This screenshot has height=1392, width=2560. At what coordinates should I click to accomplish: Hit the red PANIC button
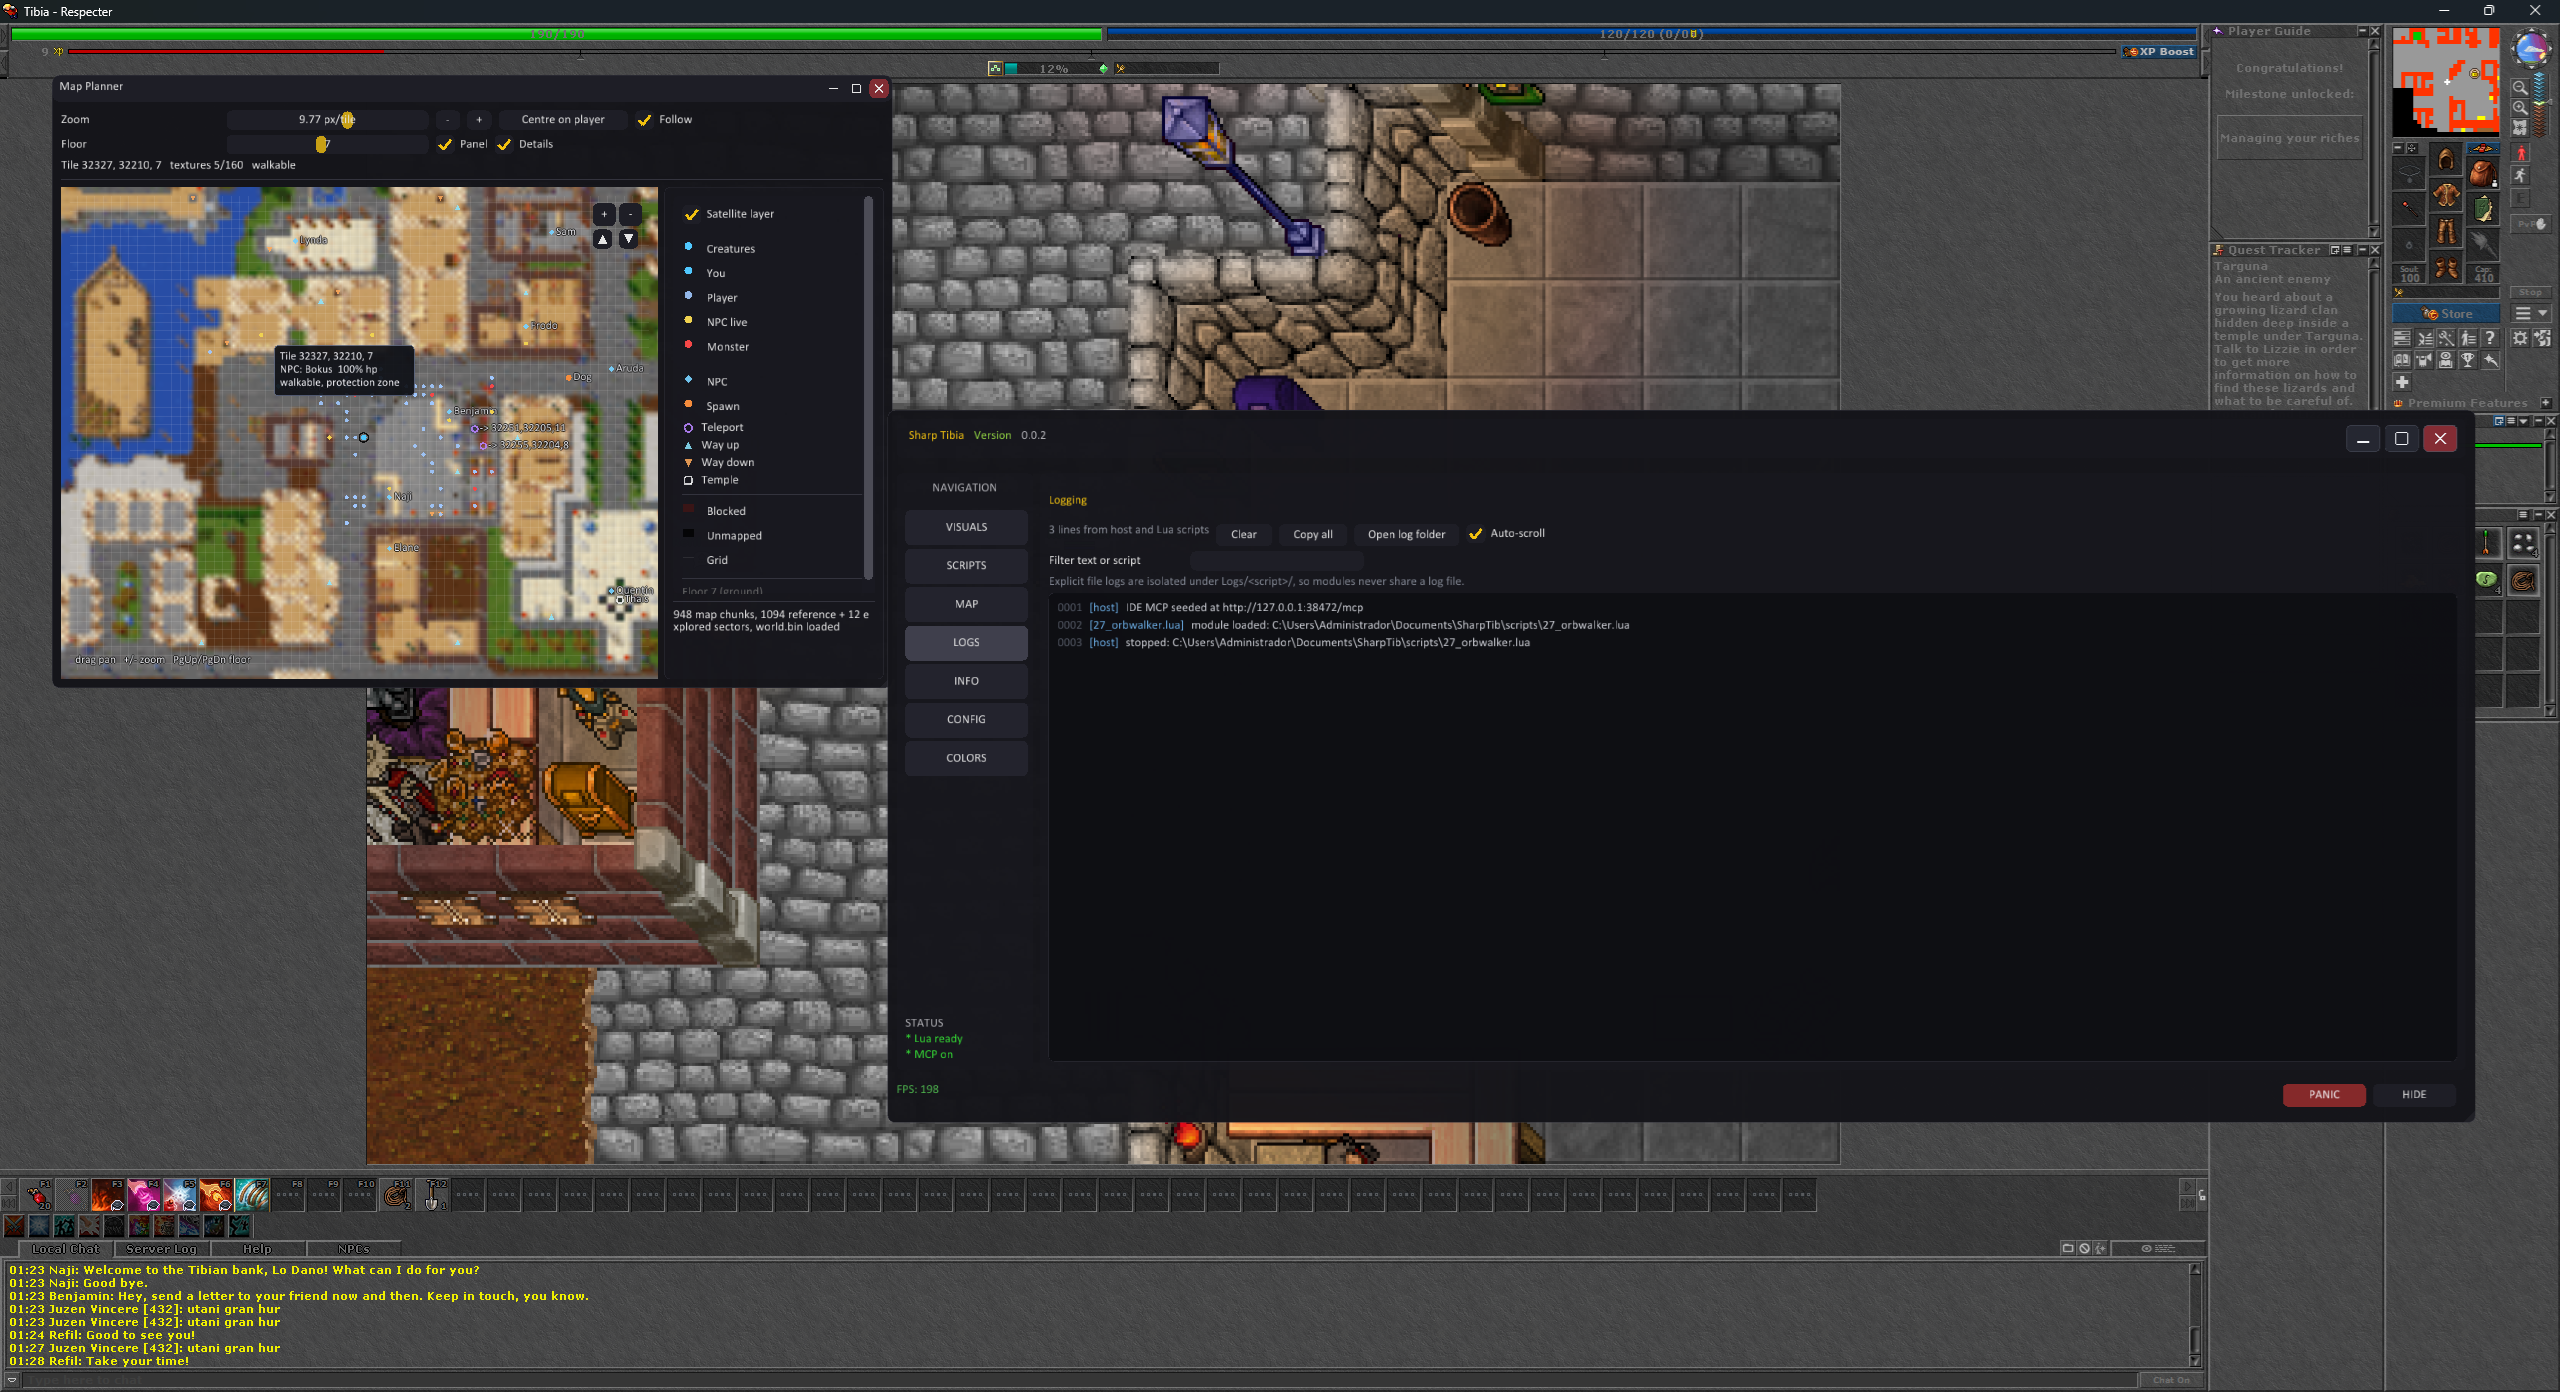[2324, 1095]
